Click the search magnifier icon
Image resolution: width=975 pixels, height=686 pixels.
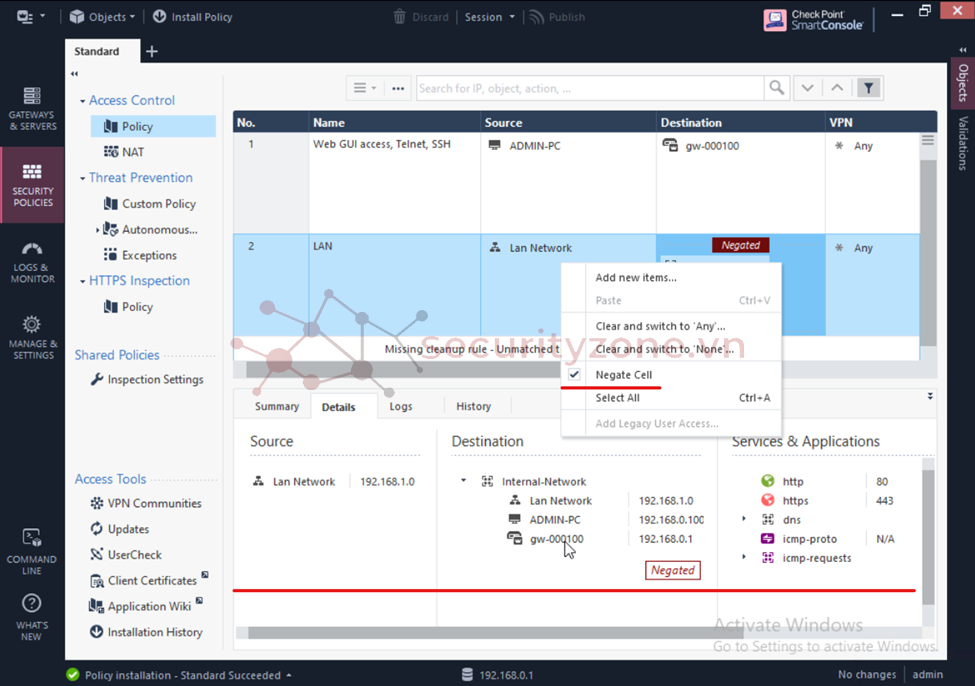[777, 88]
